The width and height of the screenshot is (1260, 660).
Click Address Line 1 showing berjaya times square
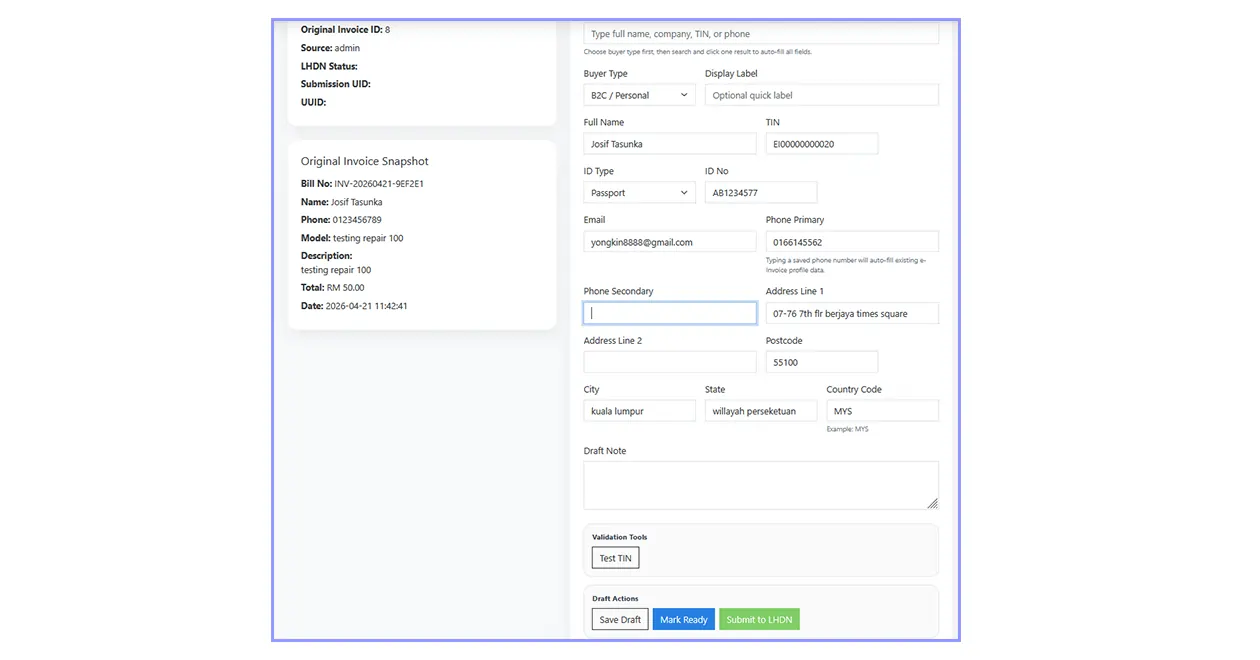point(852,312)
